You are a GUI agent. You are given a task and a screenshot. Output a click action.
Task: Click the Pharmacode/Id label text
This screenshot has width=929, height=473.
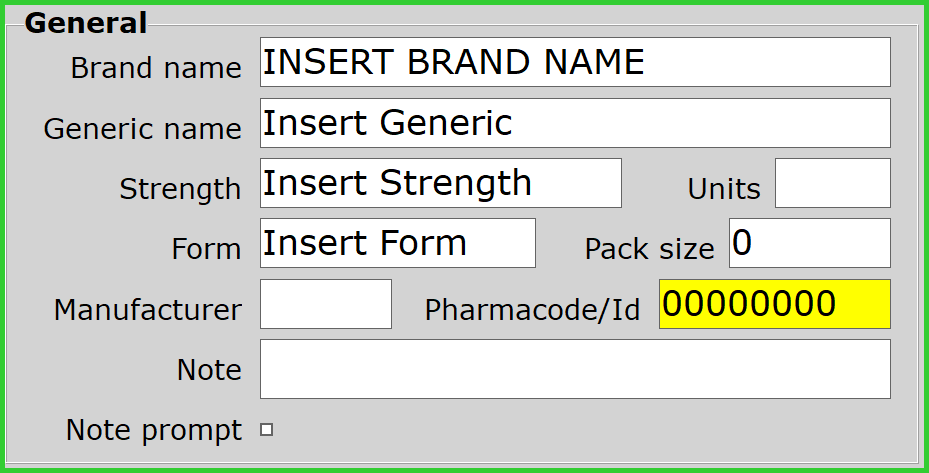click(x=532, y=310)
